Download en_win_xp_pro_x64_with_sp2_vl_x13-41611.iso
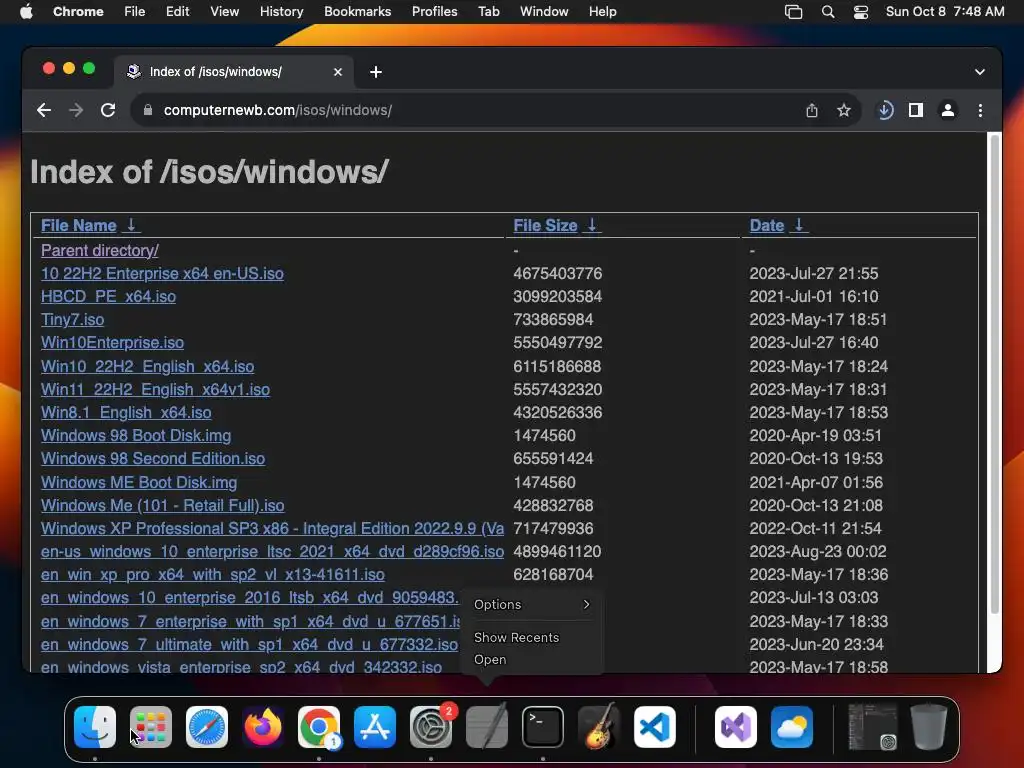 pyautogui.click(x=213, y=575)
